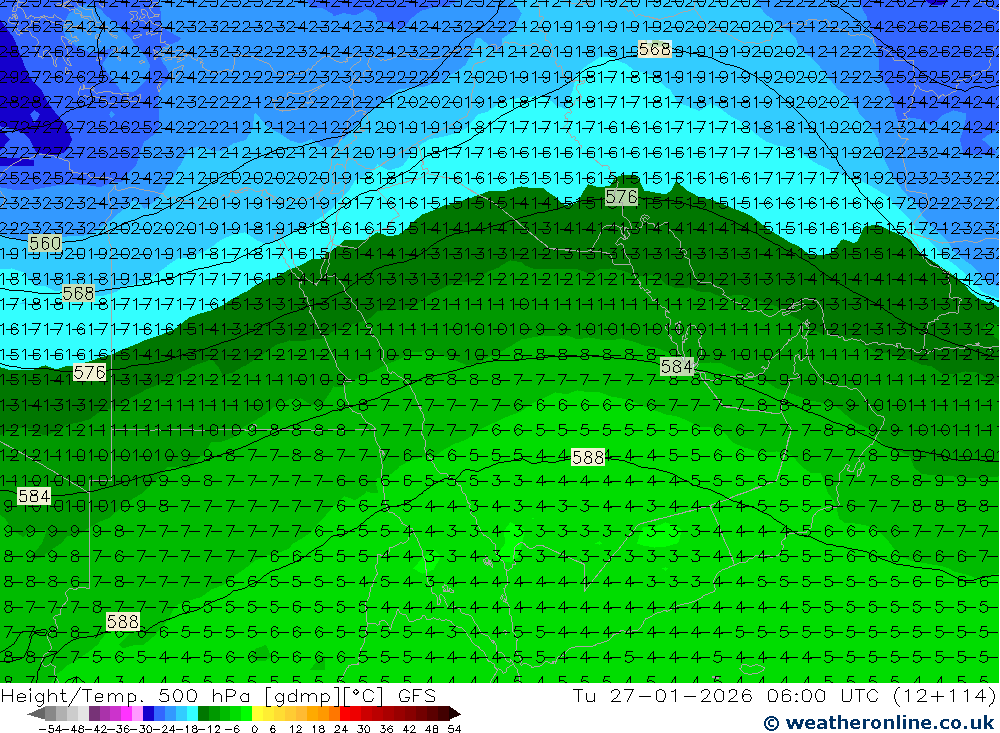Image resolution: width=1000 pixels, height=733 pixels.
Task: Select the 584 contour label on right side
Action: tap(677, 367)
